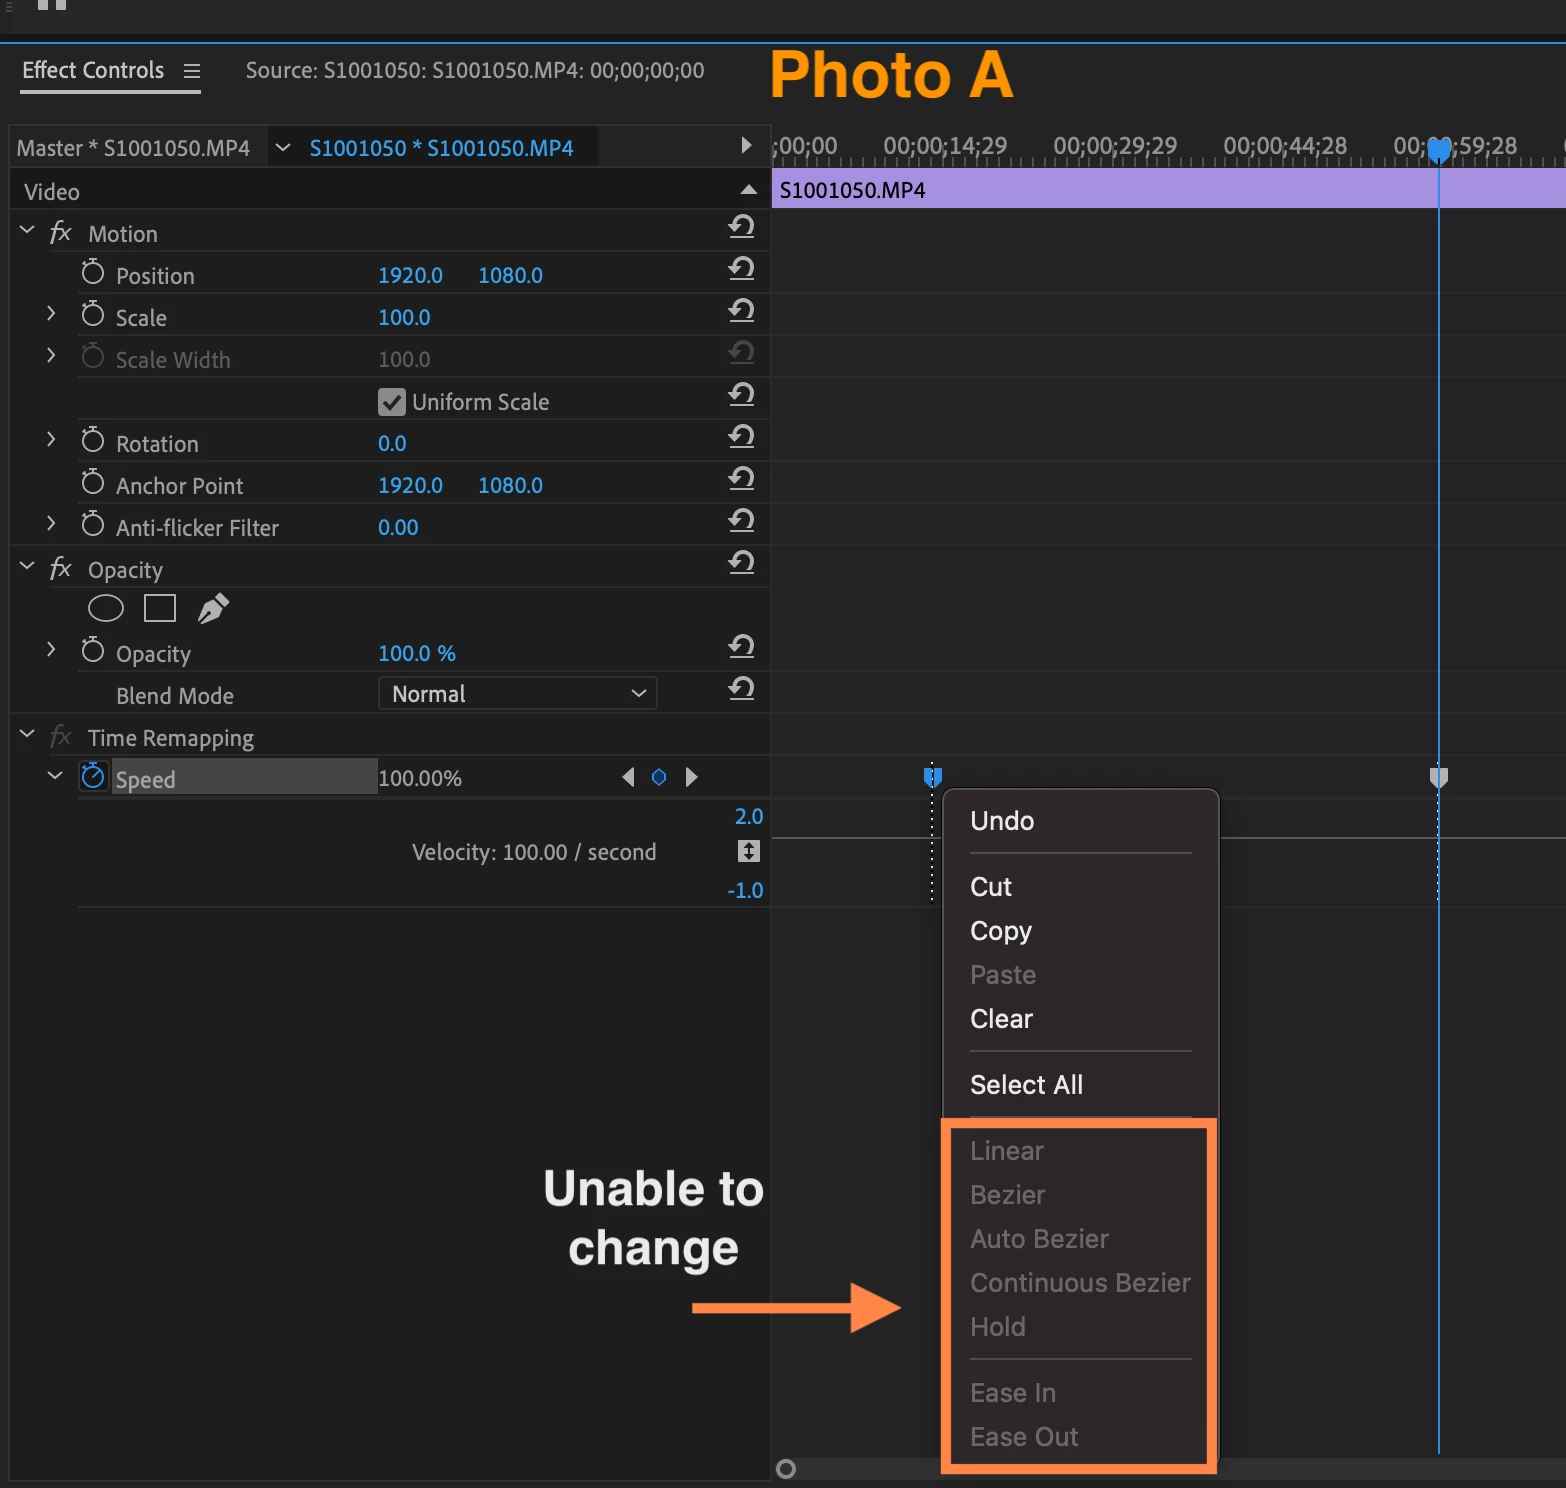The width and height of the screenshot is (1566, 1488).
Task: Select the gray Speed keyframe marker under the playhead
Action: pos(1439,776)
